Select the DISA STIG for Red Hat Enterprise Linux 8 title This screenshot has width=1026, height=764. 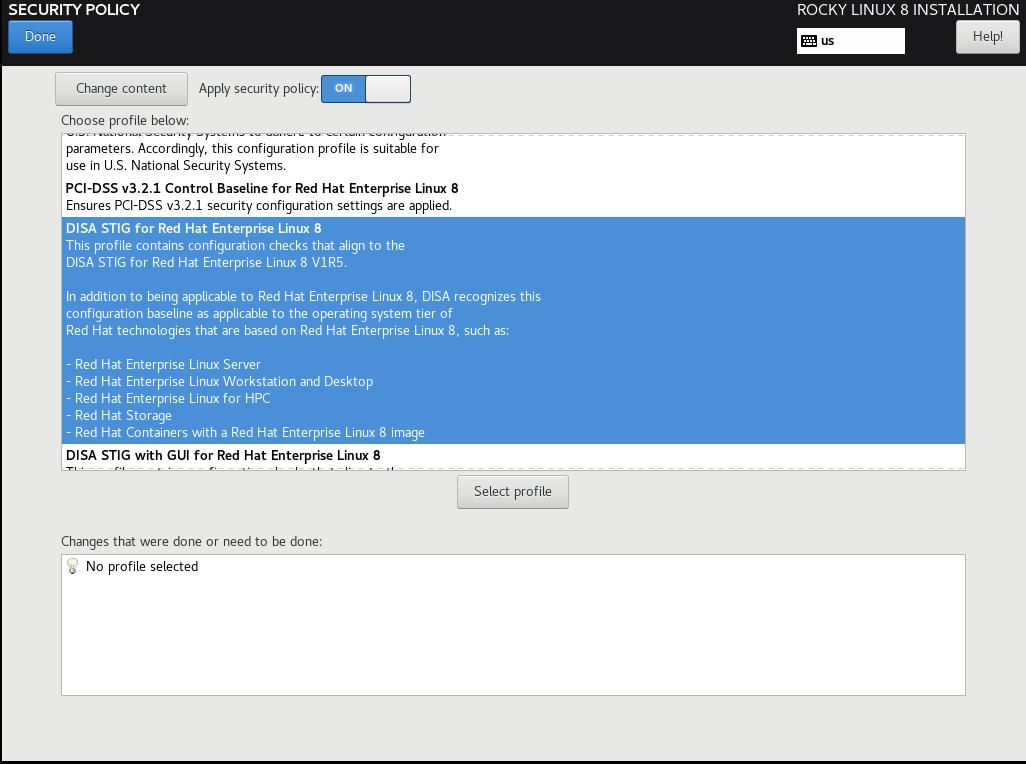(194, 228)
